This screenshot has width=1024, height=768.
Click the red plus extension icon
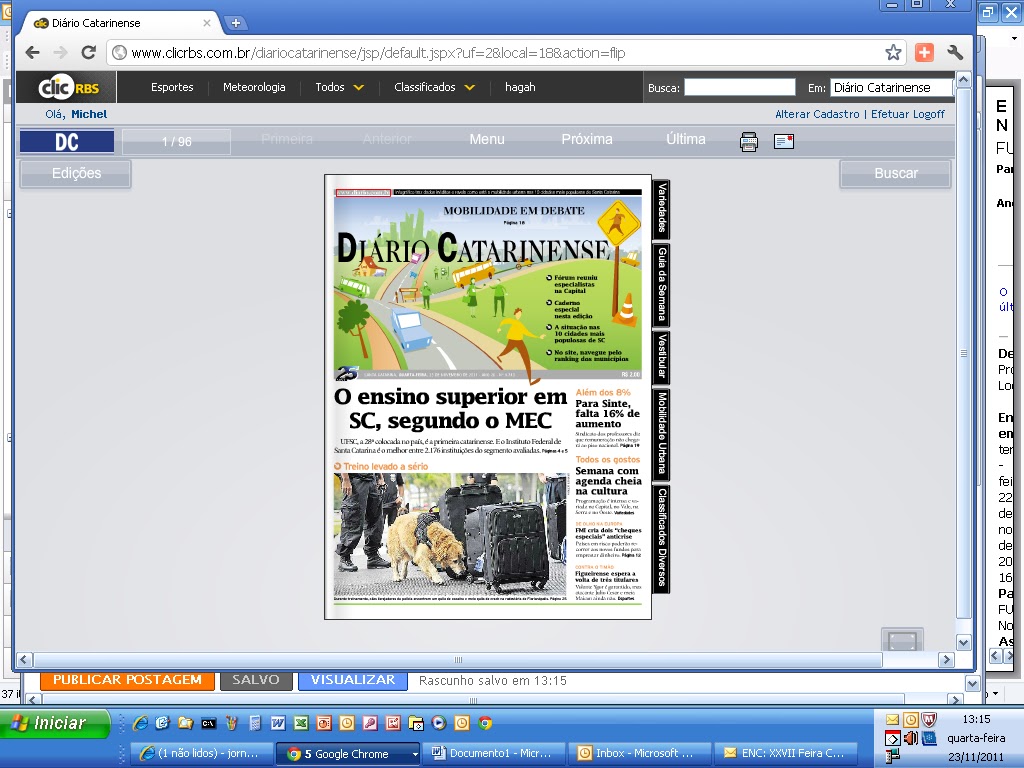[924, 53]
